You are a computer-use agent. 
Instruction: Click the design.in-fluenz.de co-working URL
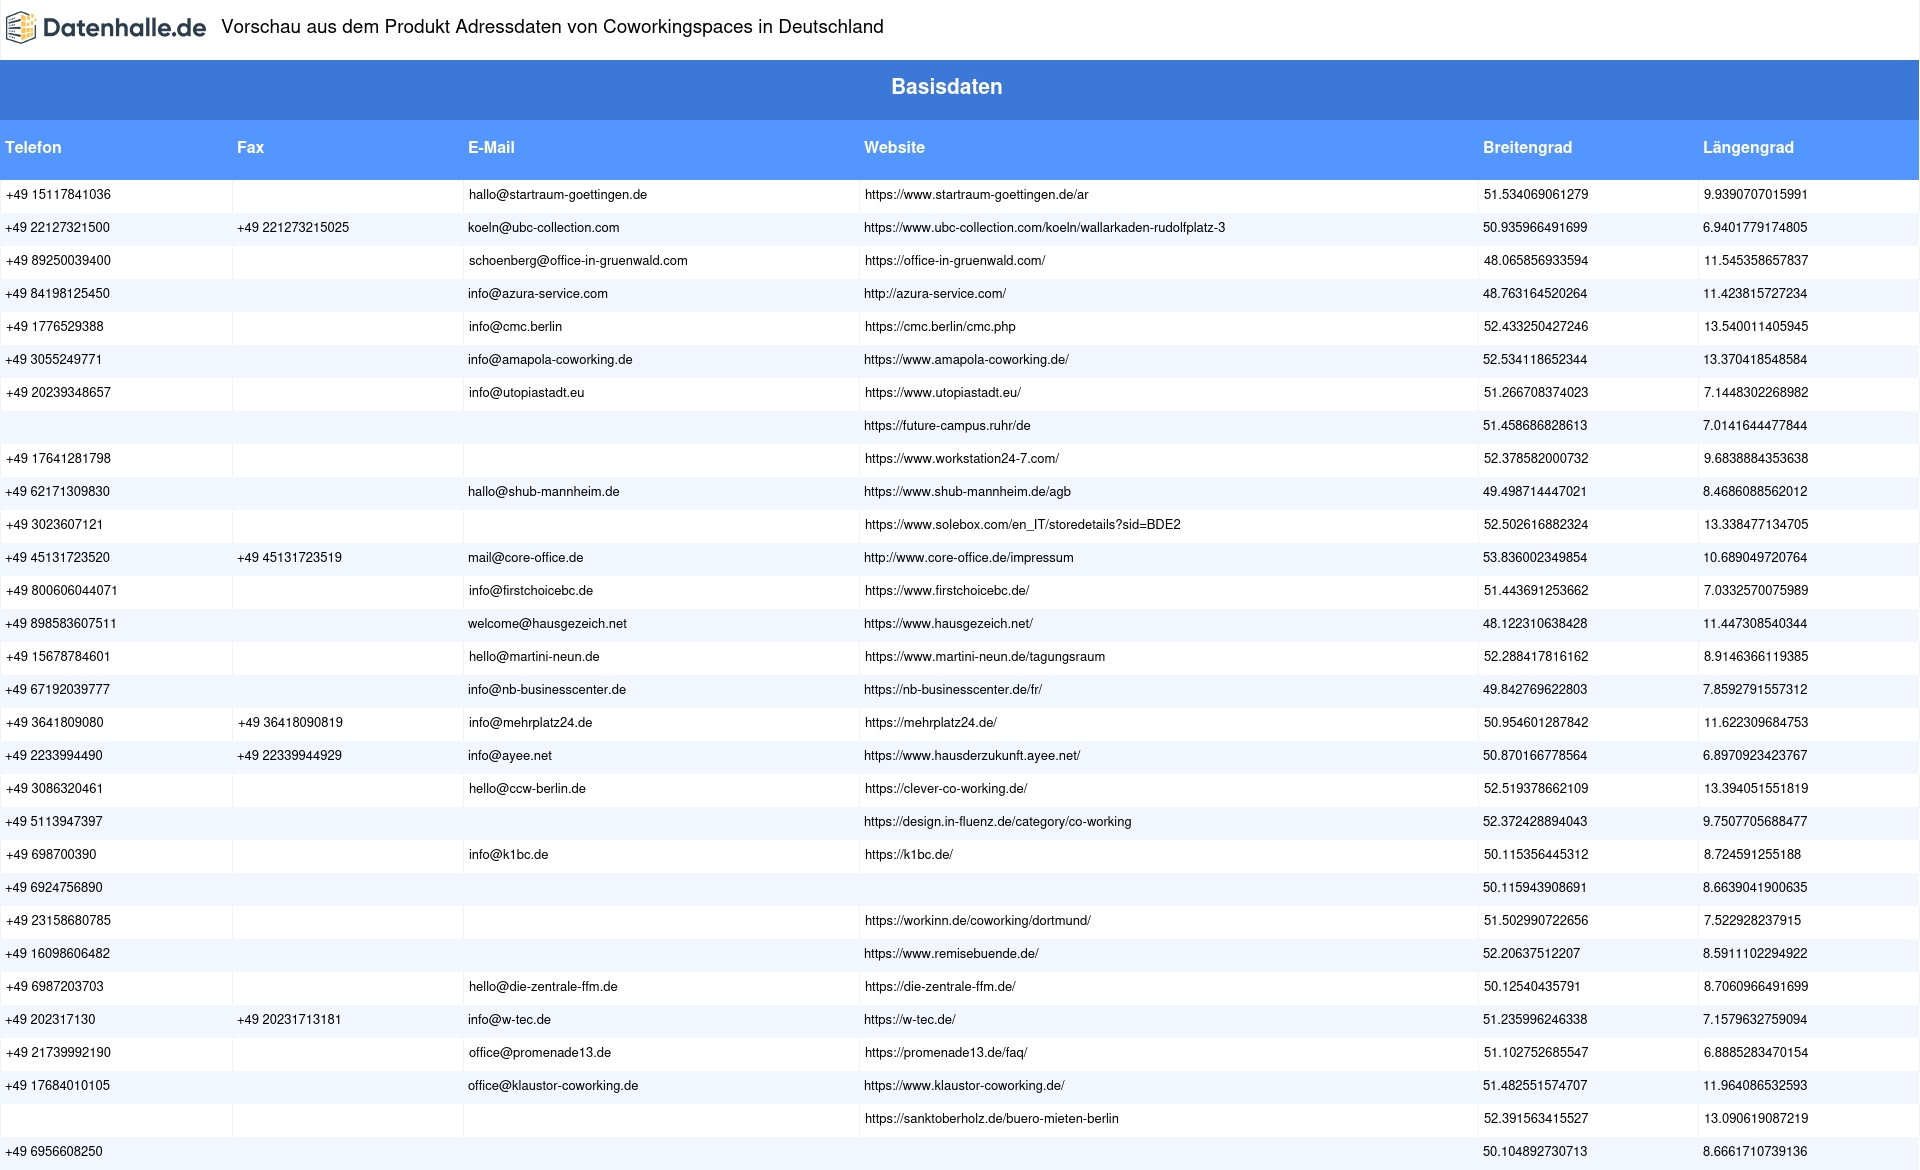pos(997,822)
